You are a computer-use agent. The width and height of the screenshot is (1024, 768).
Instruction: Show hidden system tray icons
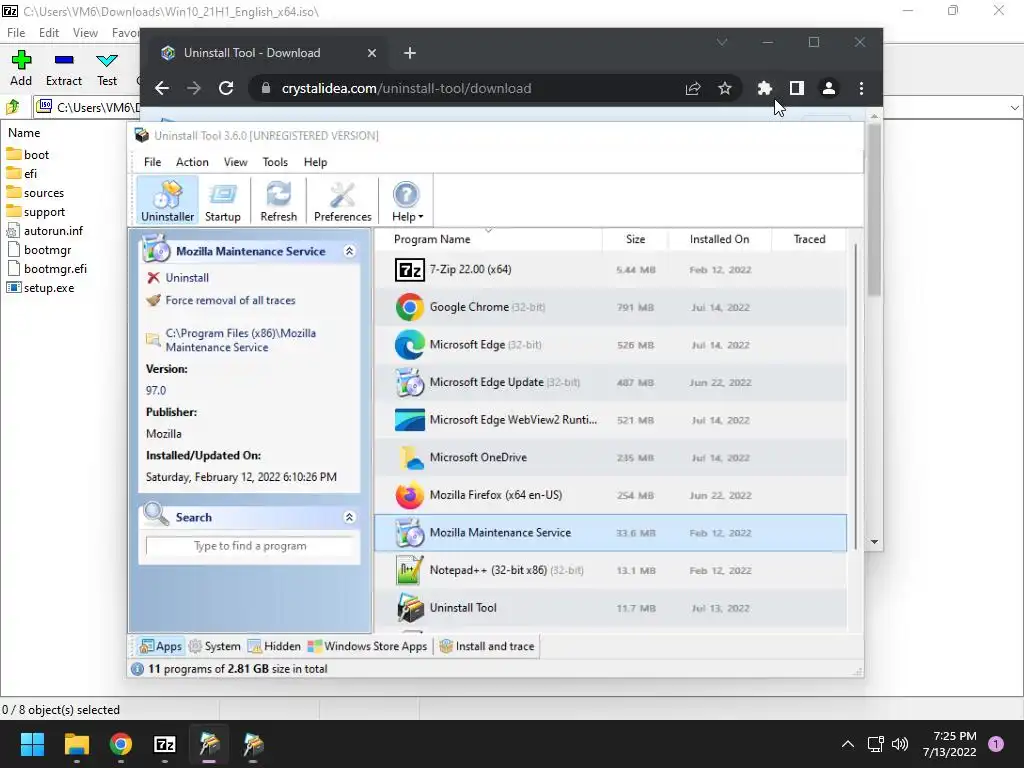tap(848, 744)
